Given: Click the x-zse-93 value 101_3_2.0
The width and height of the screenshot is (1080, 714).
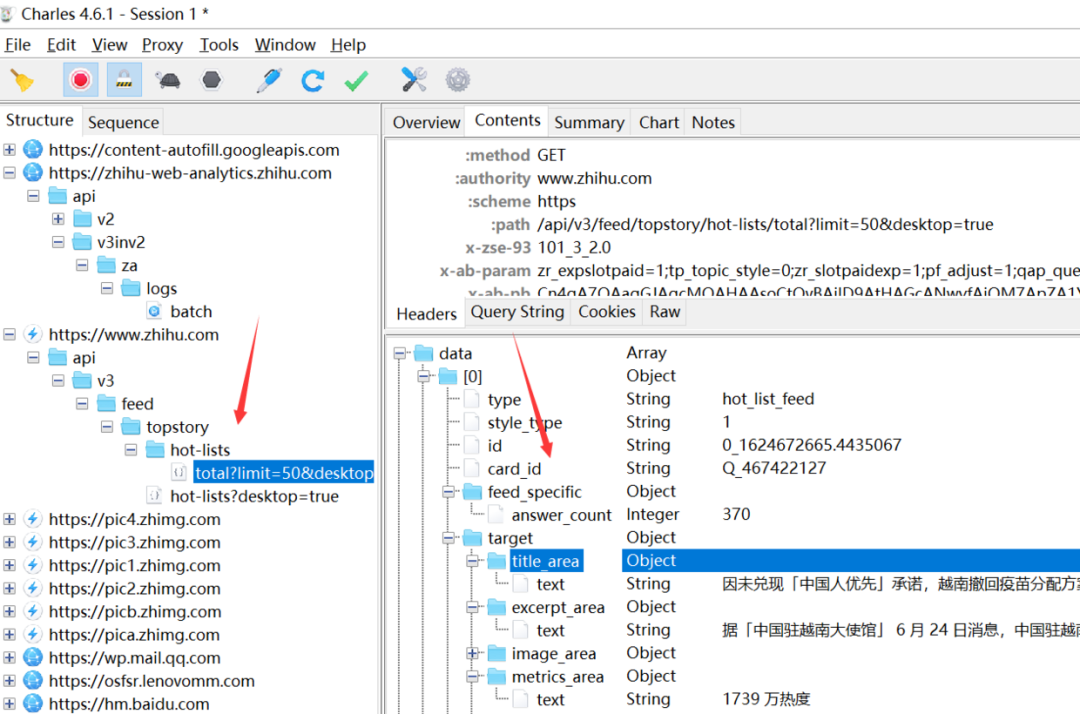Looking at the screenshot, I should pyautogui.click(x=574, y=248).
